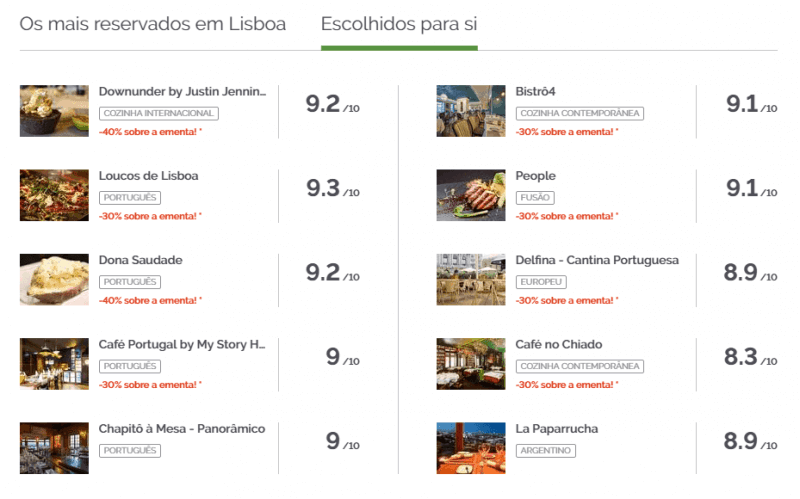Click the La Paparrucha terrace thumbnail
Viewport: 800px width, 499px height.
[x=471, y=448]
